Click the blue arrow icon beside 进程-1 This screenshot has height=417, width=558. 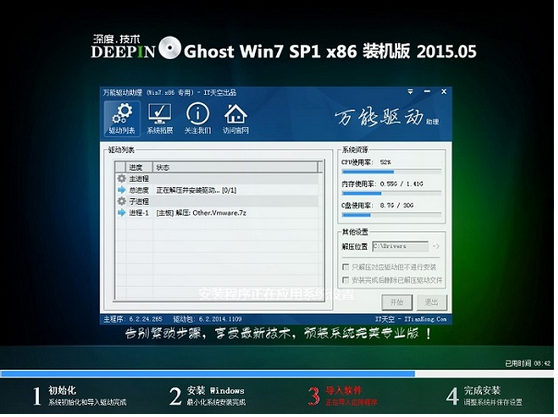(122, 212)
